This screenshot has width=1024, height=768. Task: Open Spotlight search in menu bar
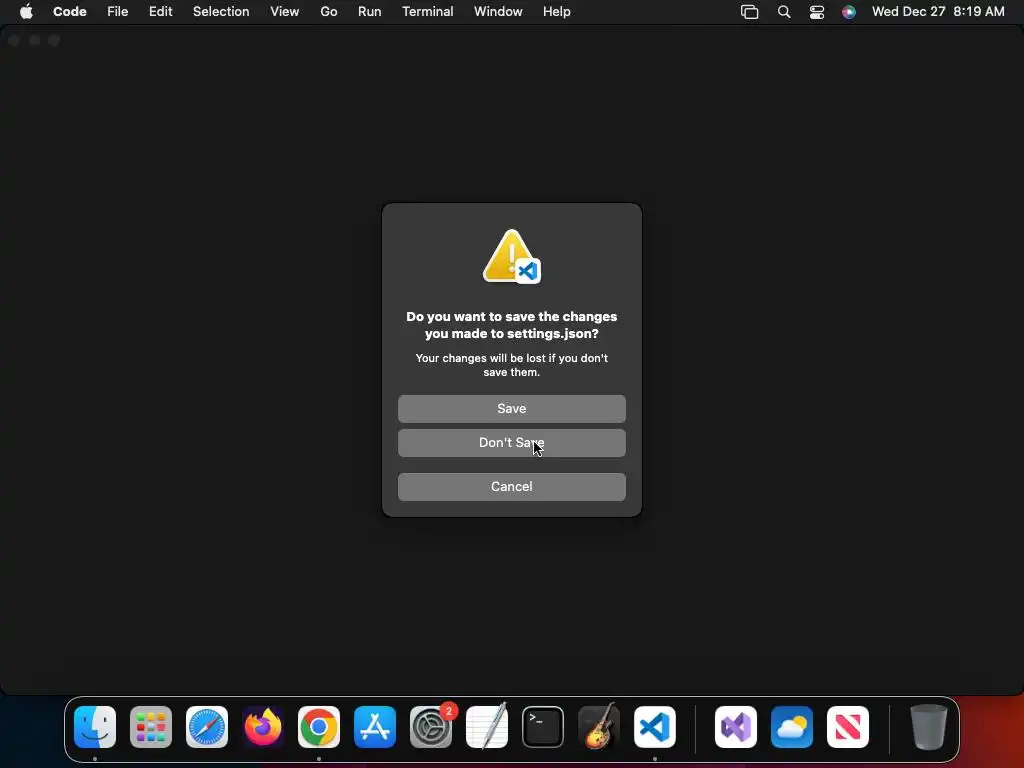click(x=784, y=12)
